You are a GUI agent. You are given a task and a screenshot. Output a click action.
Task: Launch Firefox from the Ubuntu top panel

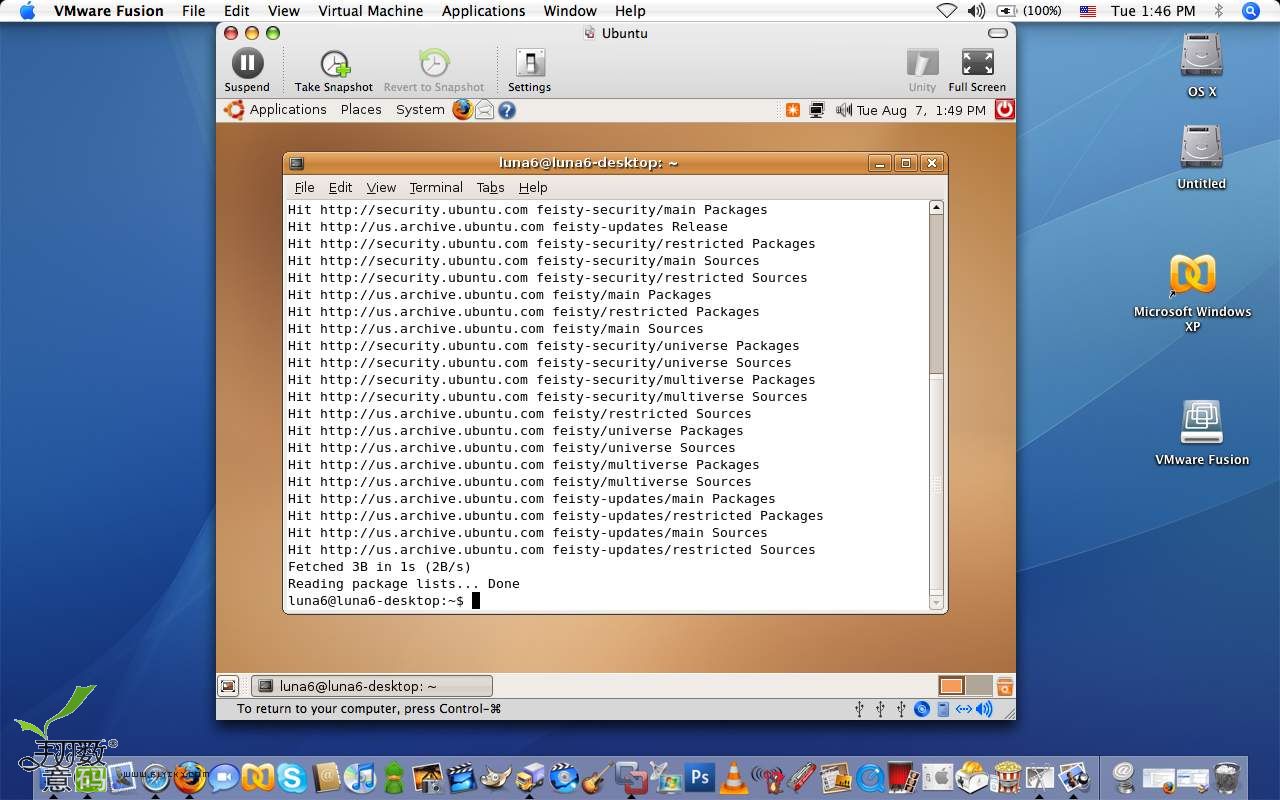point(462,110)
